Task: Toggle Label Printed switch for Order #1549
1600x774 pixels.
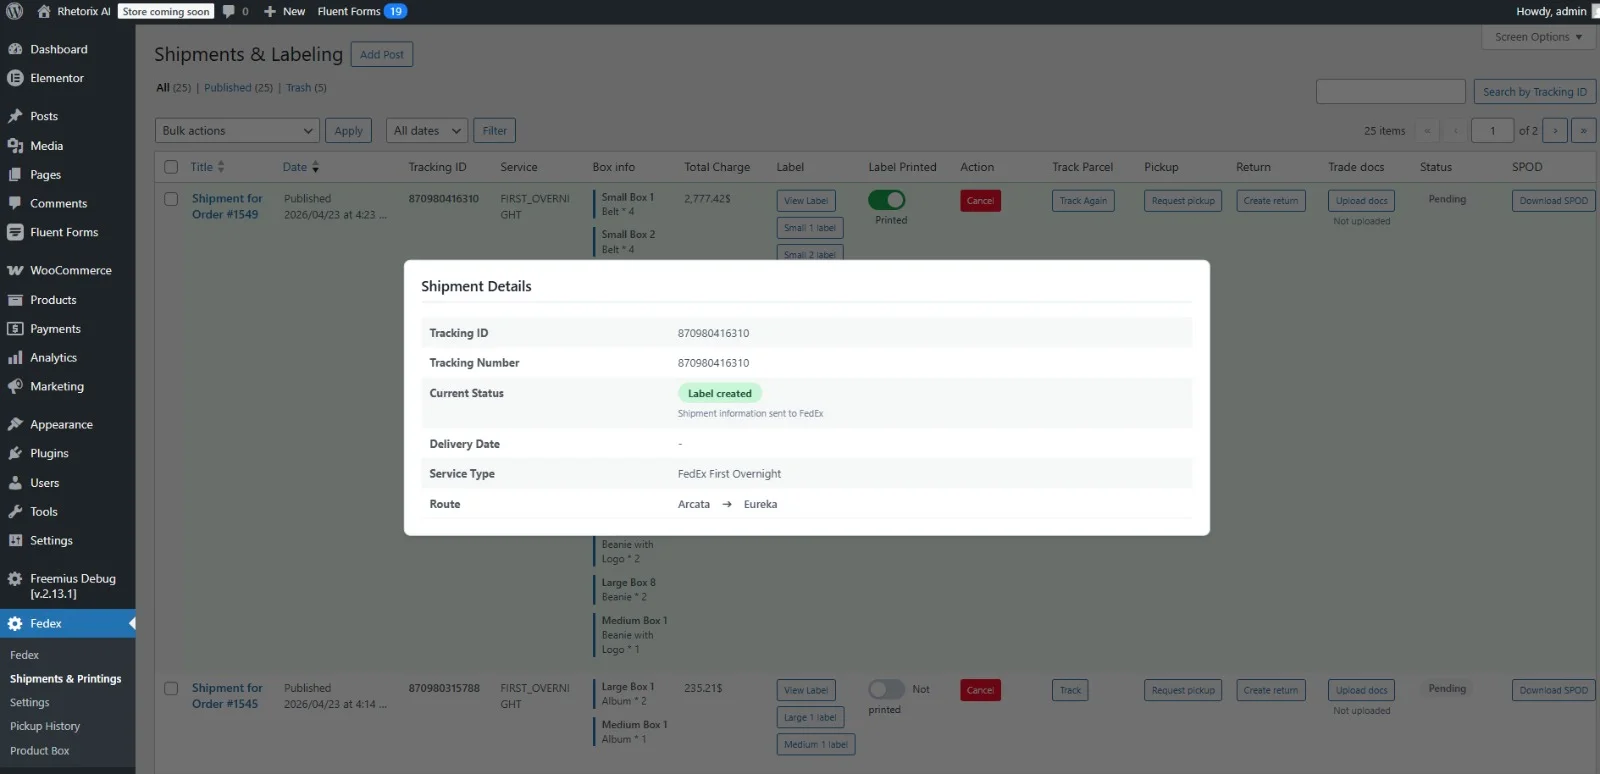Action: coord(887,200)
